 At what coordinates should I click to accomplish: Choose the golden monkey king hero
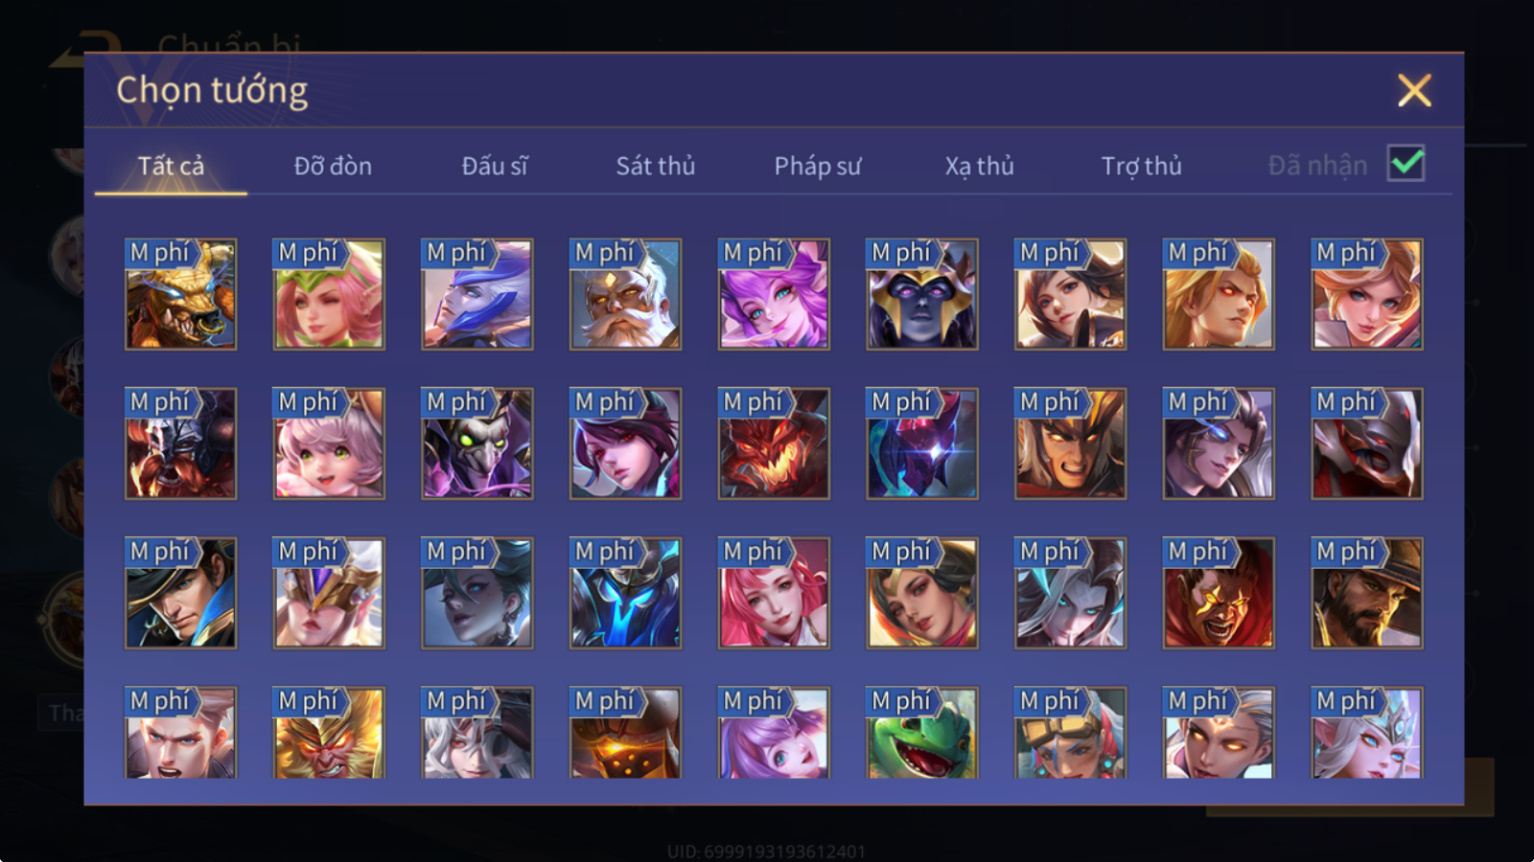pos(329,733)
